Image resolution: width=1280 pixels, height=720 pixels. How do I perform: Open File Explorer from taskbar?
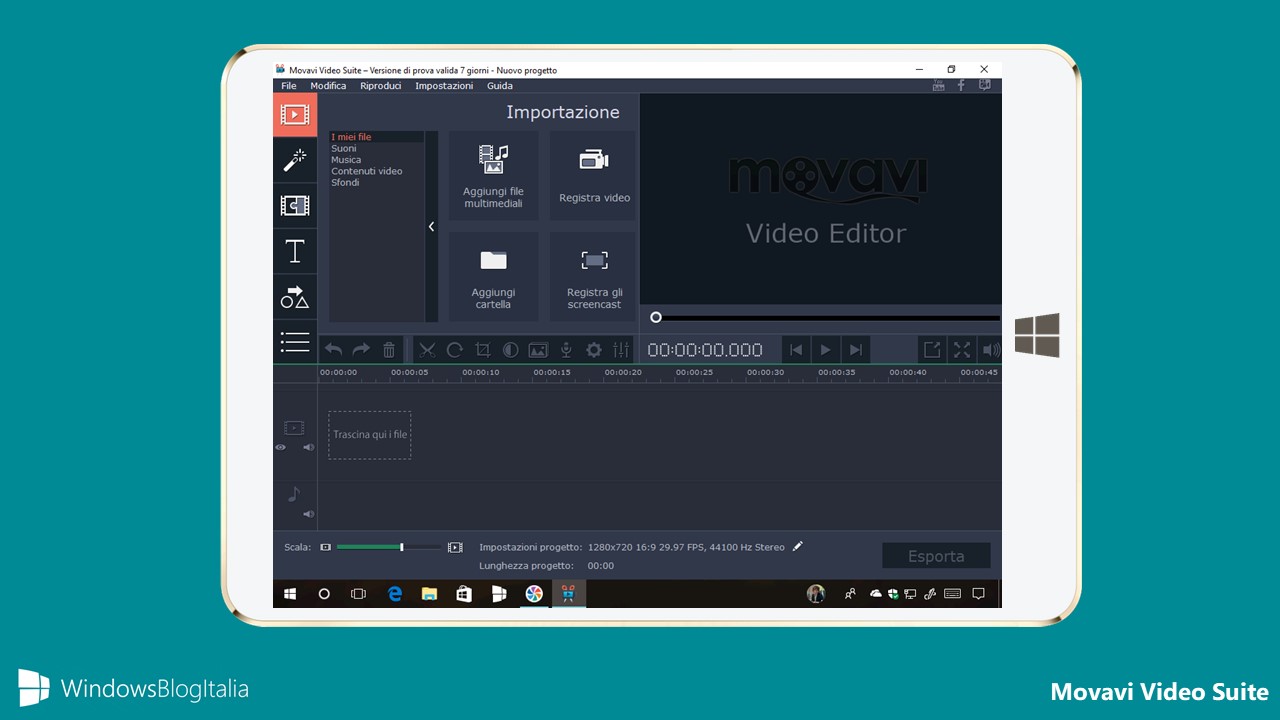[429, 594]
